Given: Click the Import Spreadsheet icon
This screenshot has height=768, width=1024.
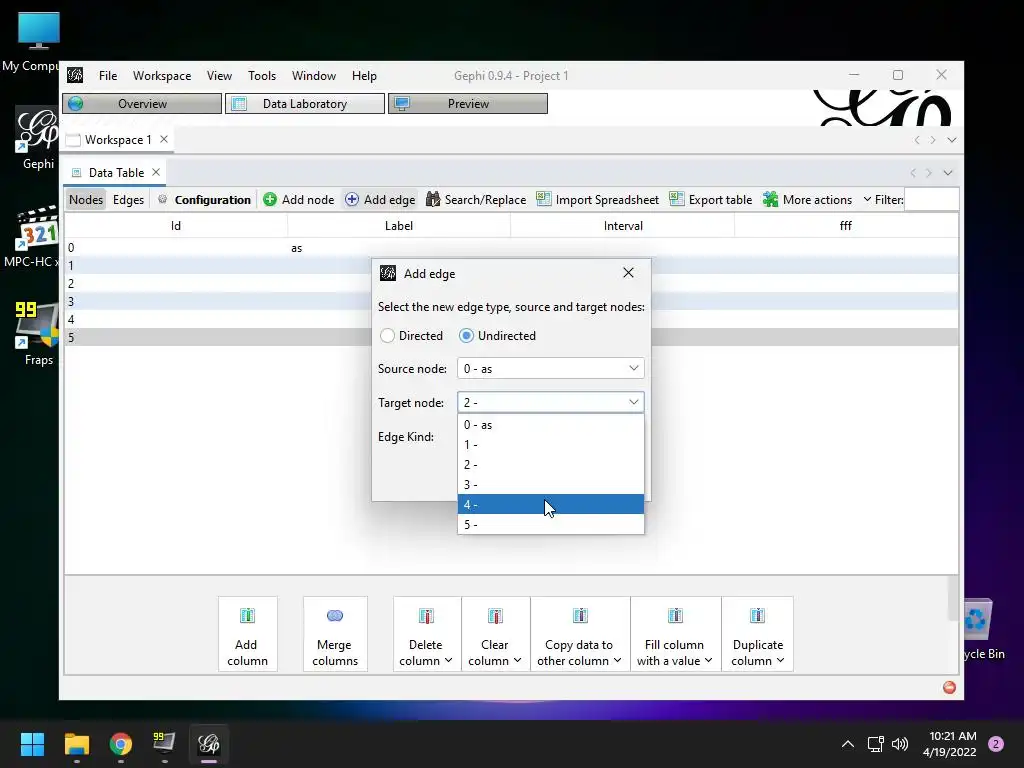Looking at the screenshot, I should pyautogui.click(x=543, y=199).
